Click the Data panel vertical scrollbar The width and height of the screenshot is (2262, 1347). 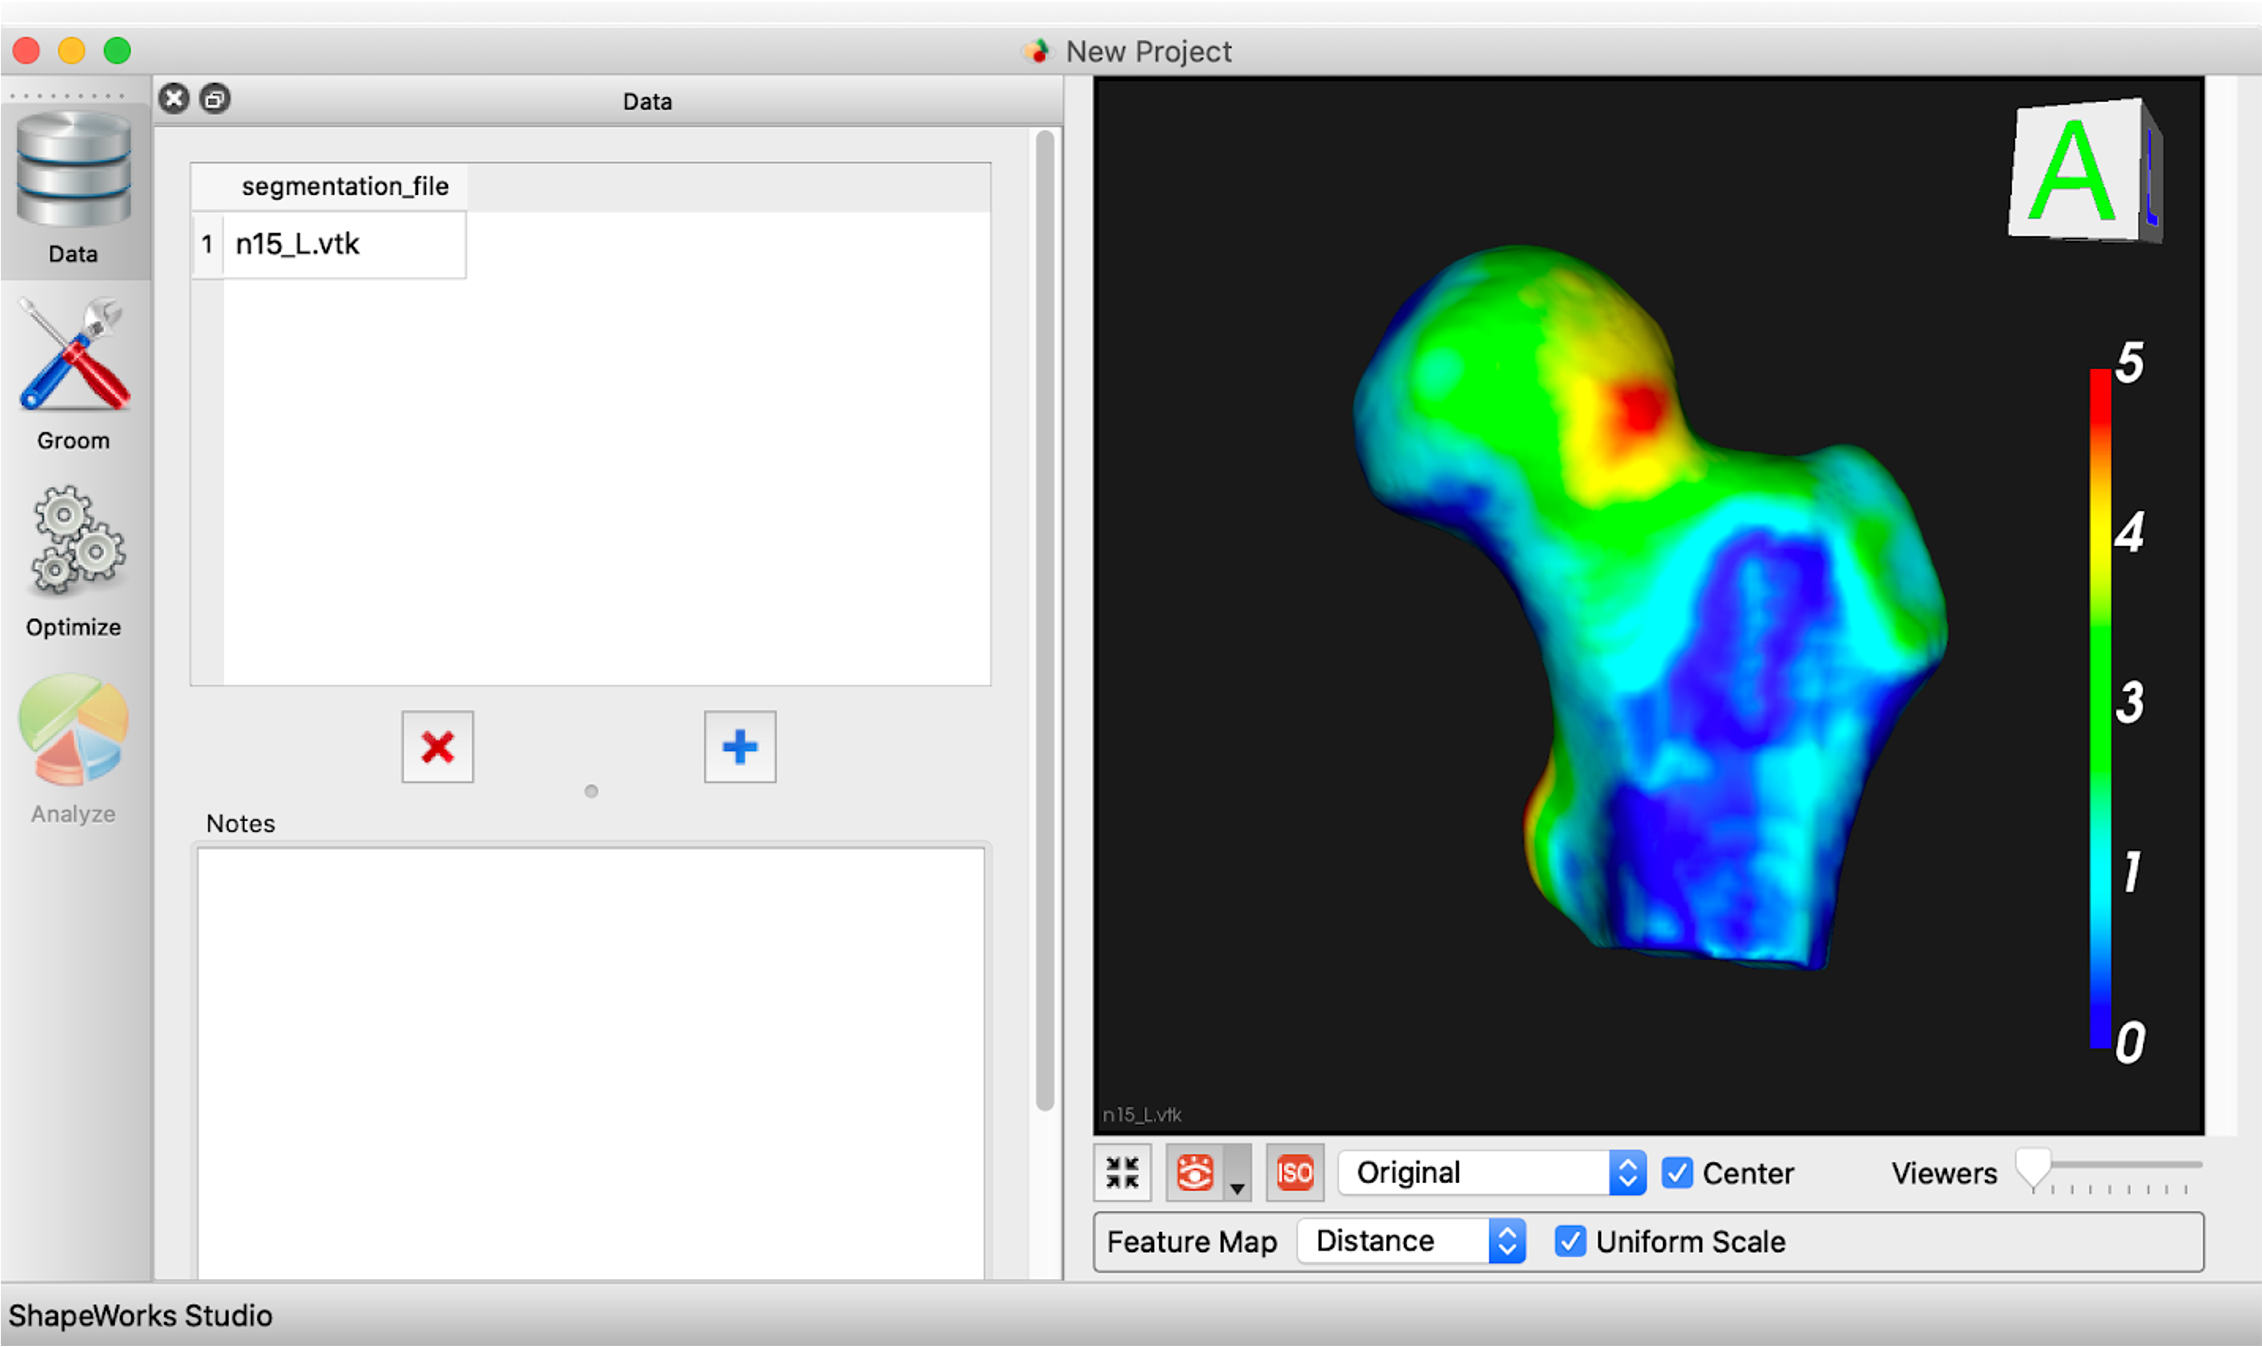pos(1045,620)
